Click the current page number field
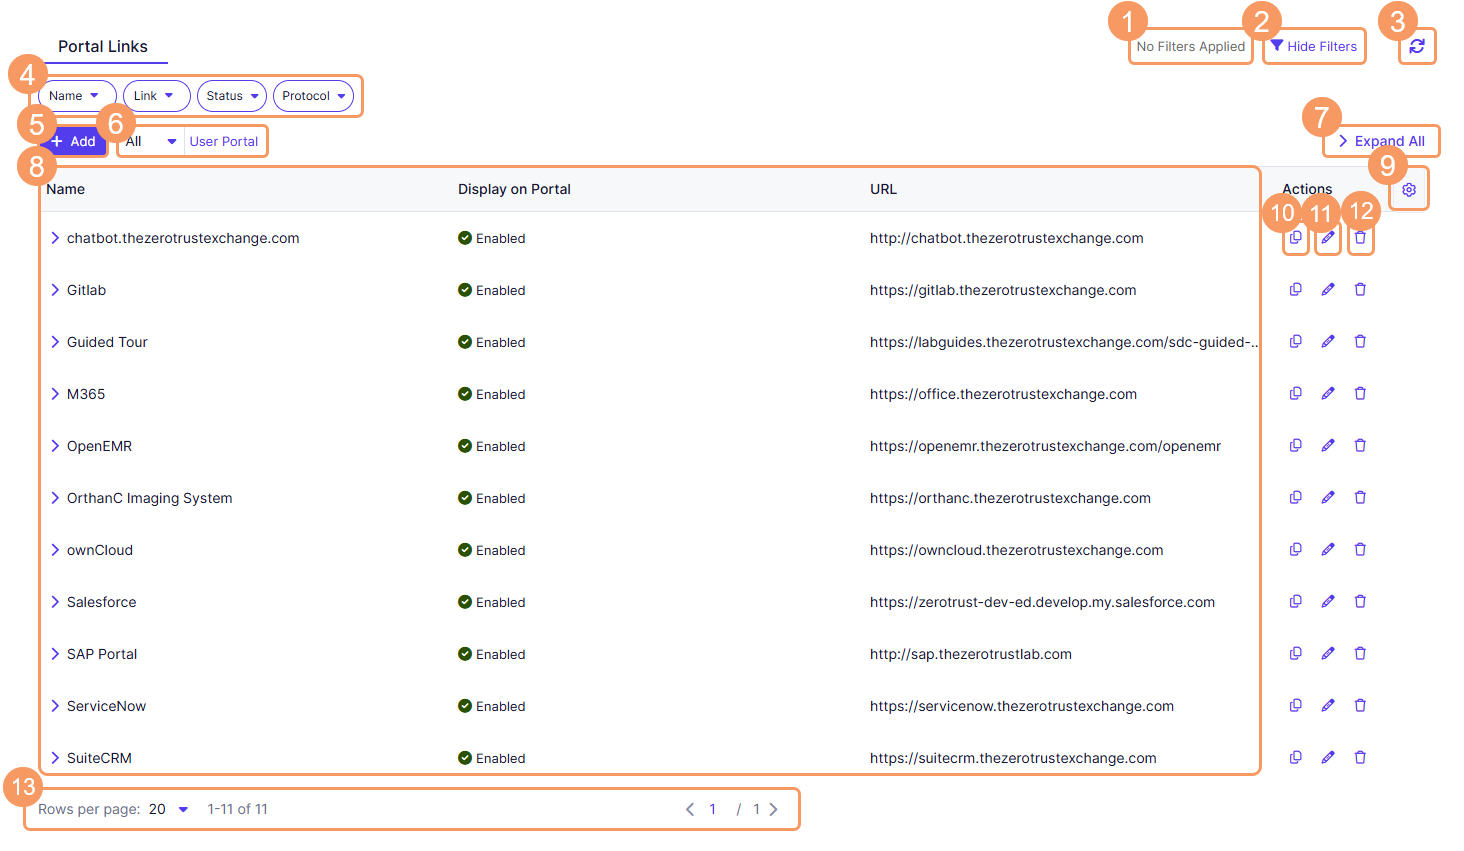Viewport: 1464px width, 851px height. [713, 809]
